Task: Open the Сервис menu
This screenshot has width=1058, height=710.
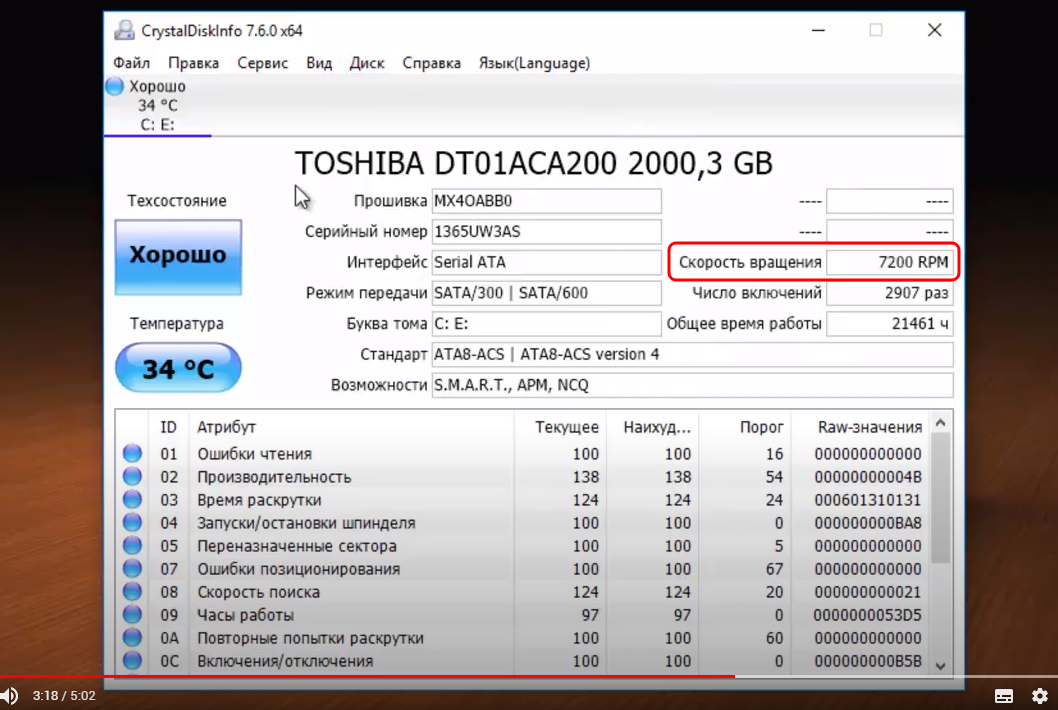Action: 262,63
